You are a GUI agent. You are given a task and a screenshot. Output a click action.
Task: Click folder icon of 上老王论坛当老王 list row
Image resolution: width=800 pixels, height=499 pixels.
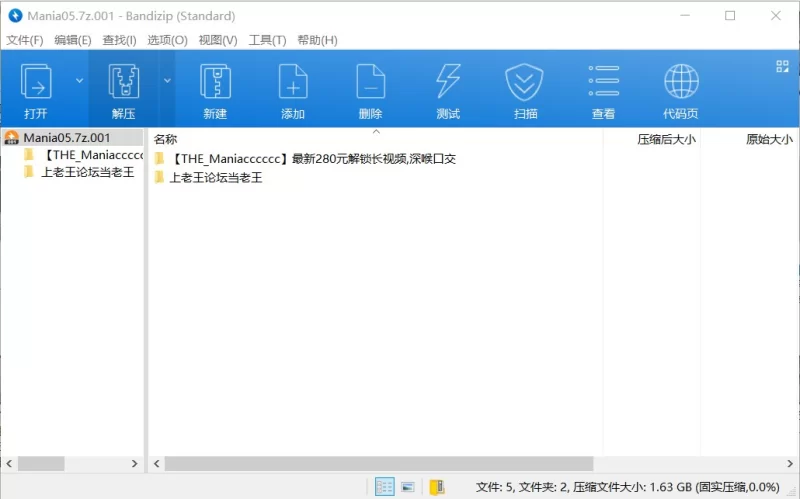pos(160,177)
